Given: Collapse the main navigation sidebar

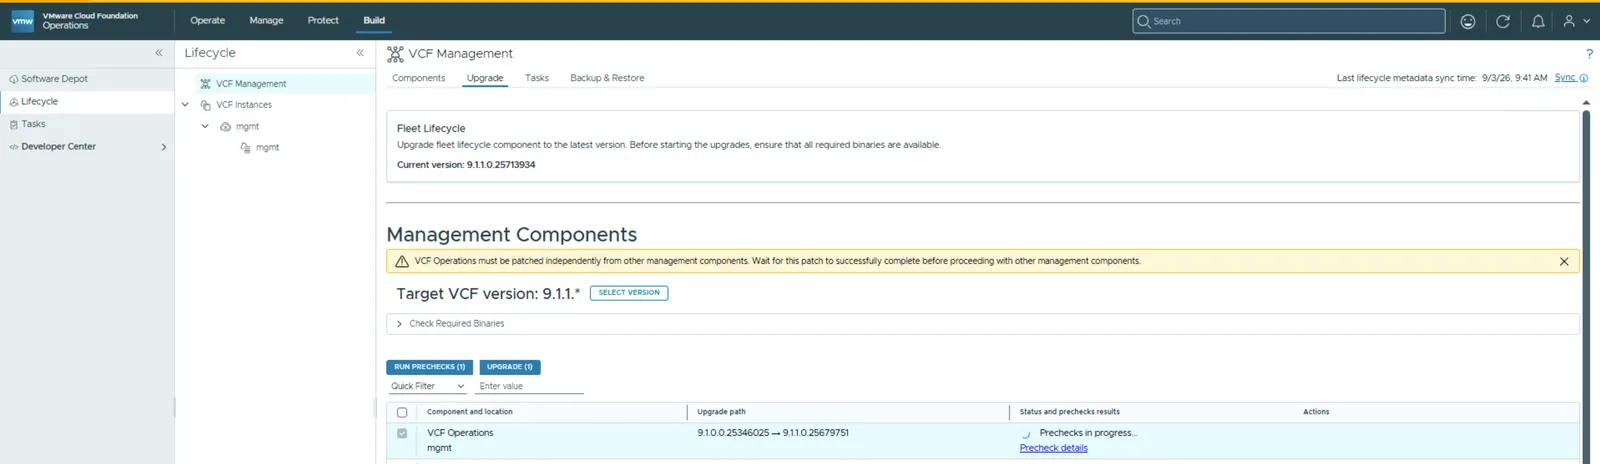Looking at the screenshot, I should click(x=159, y=53).
